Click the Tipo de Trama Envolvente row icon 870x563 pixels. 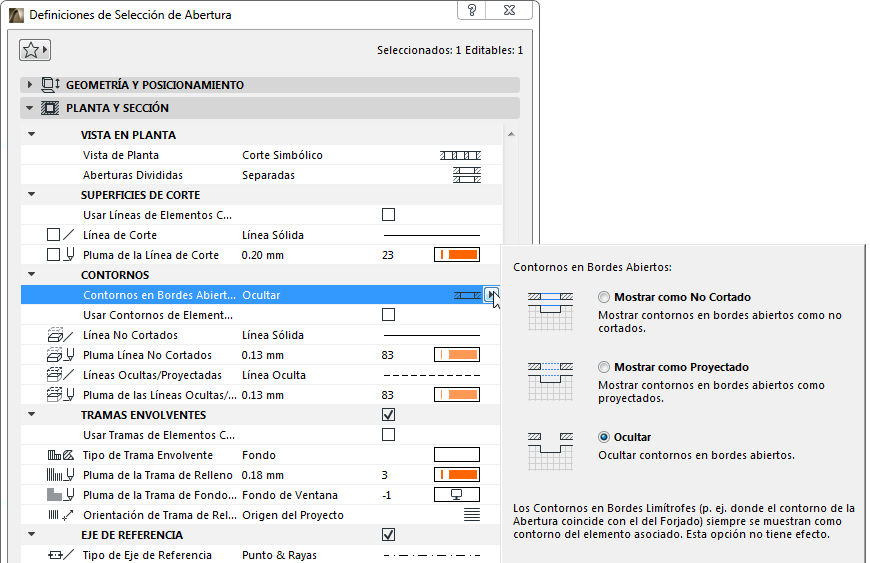[x=60, y=455]
